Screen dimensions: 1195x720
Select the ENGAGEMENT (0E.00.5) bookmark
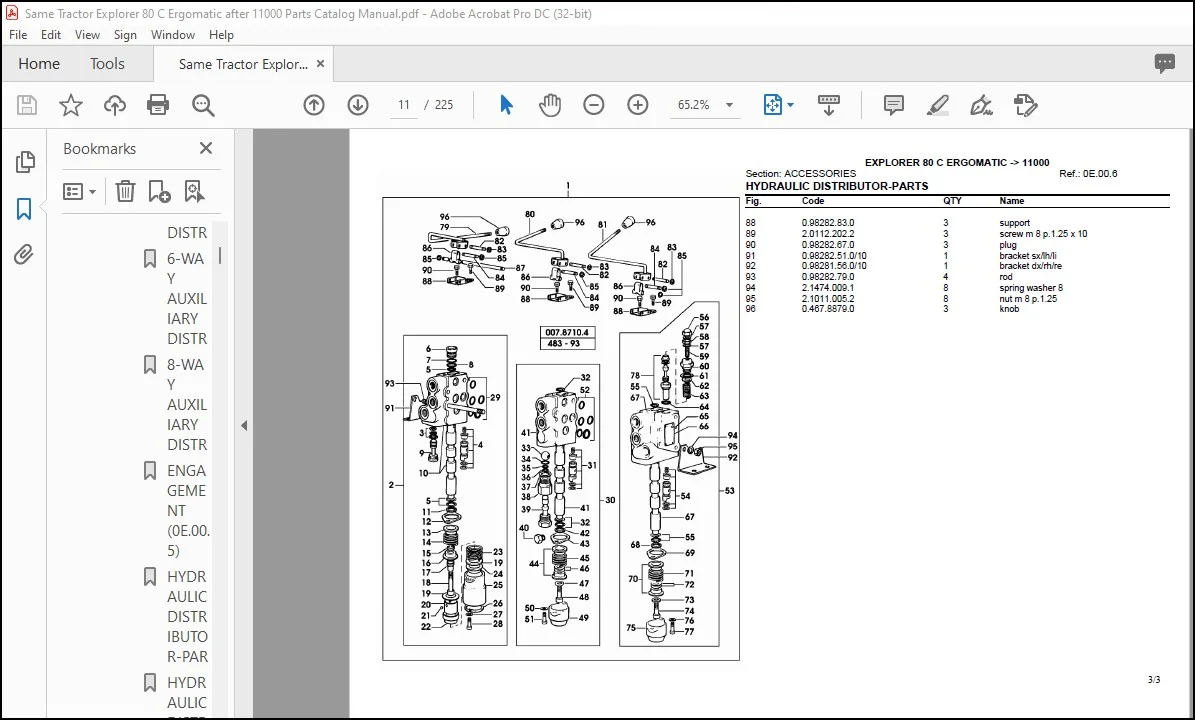[x=187, y=510]
